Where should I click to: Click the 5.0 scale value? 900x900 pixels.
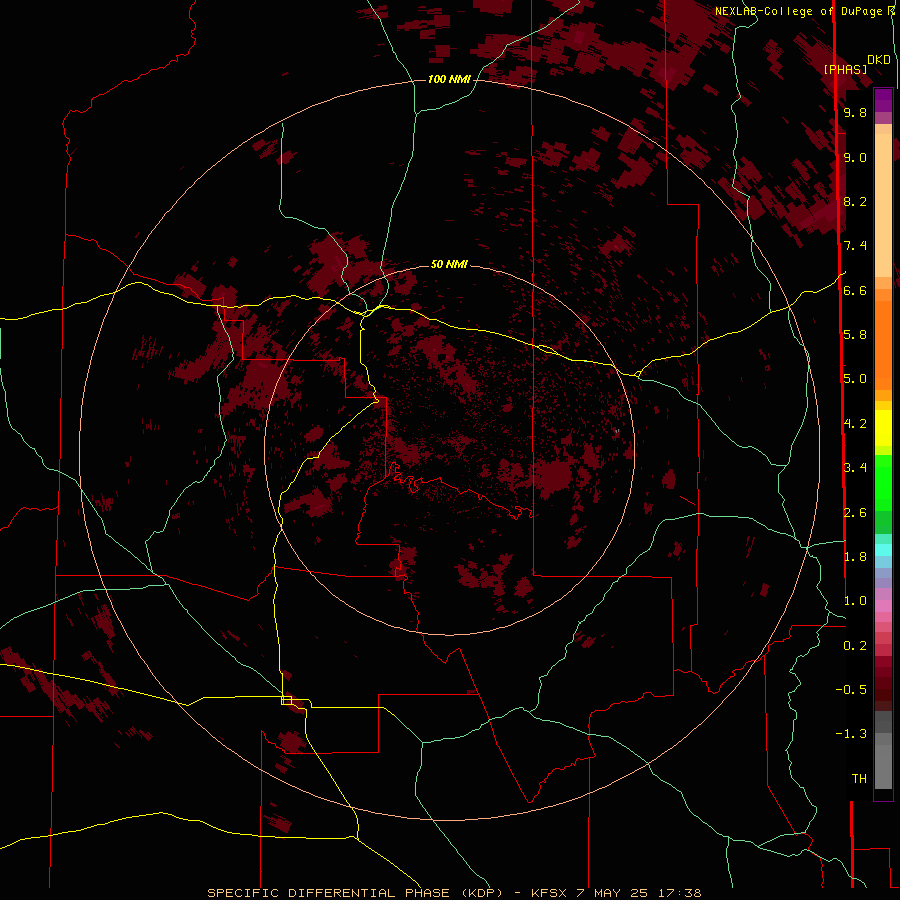point(855,379)
